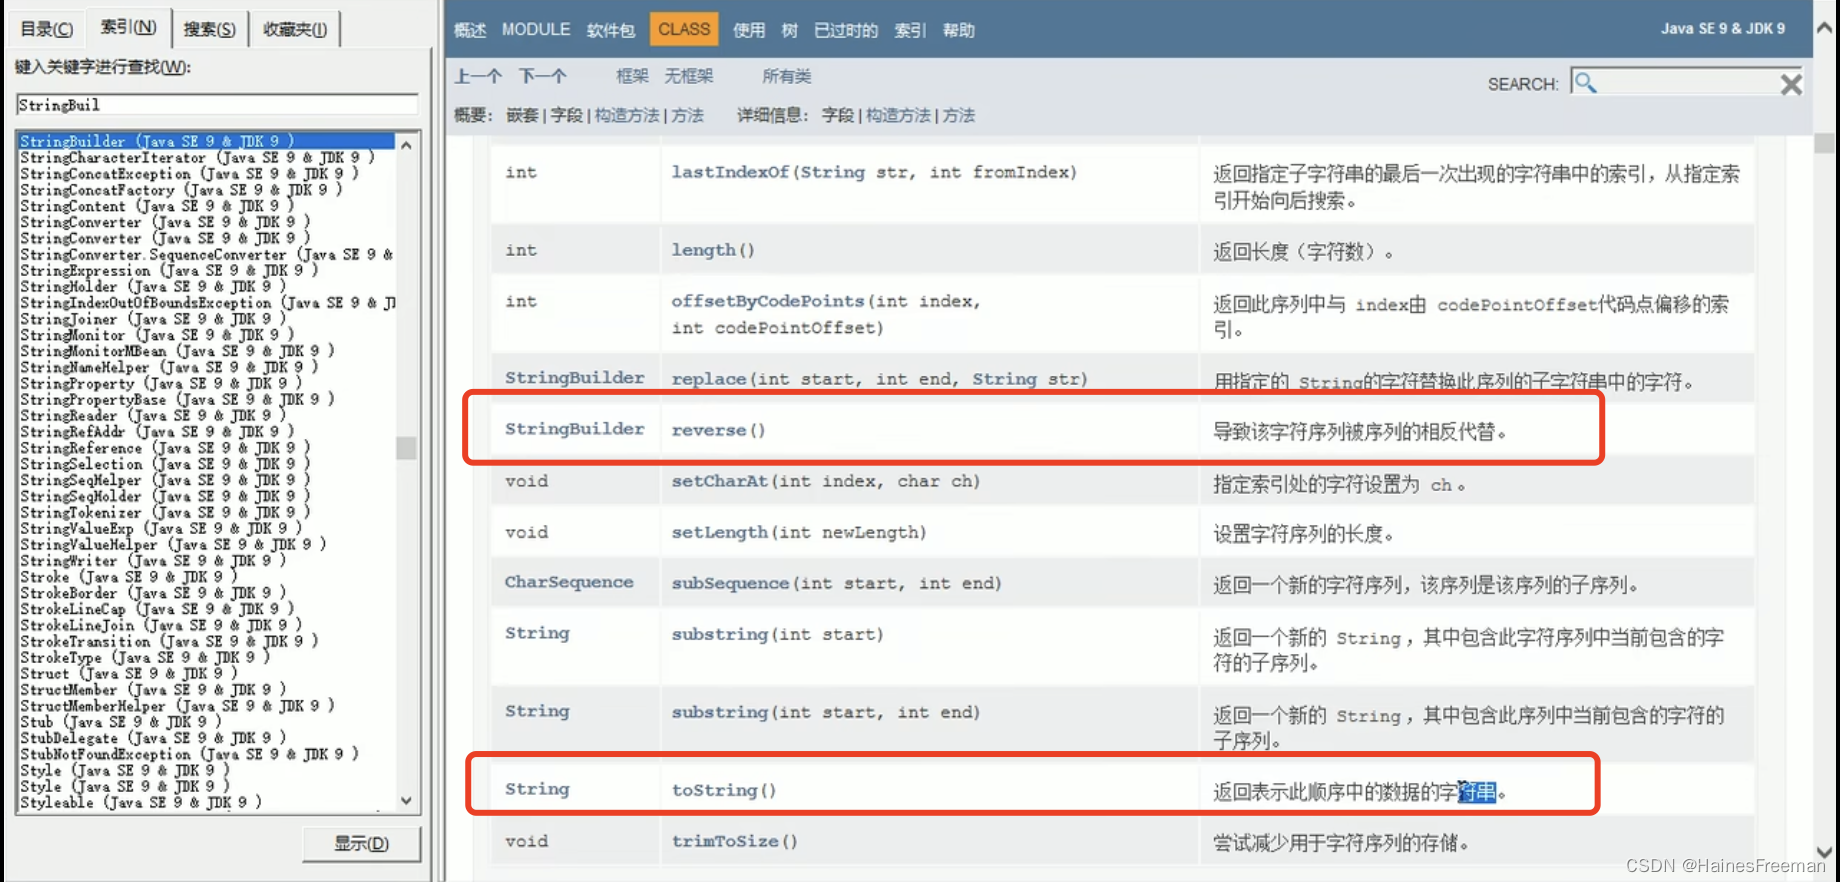The width and height of the screenshot is (1840, 882).
Task: Click the list scrollbar down arrow
Action: point(406,800)
